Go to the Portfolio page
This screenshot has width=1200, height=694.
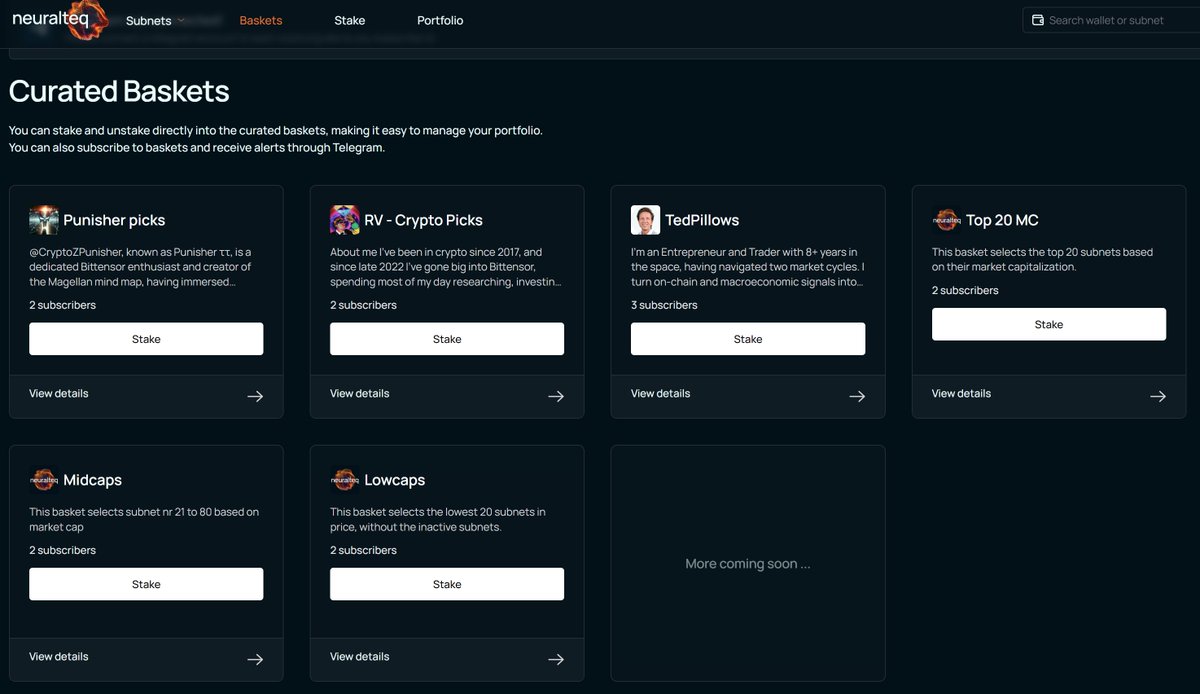440,20
